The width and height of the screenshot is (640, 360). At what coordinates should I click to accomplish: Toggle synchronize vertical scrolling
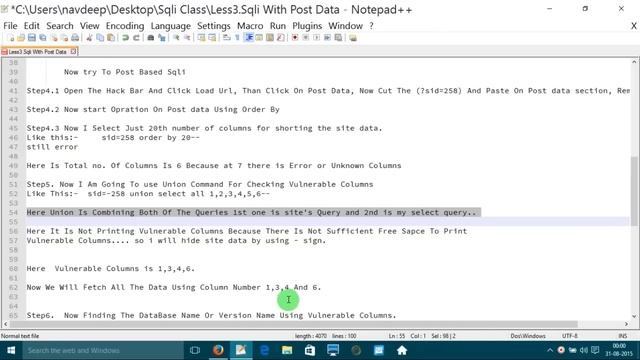201,38
